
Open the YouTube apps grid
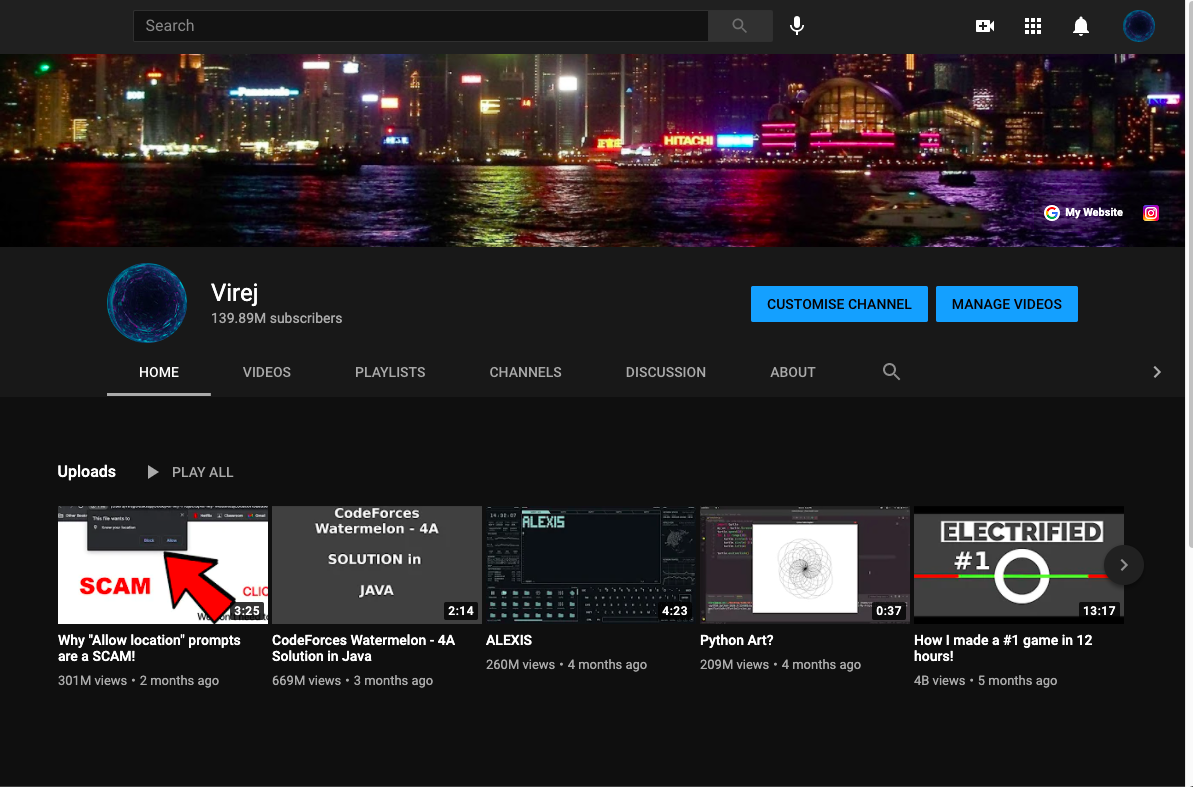pos(1032,26)
